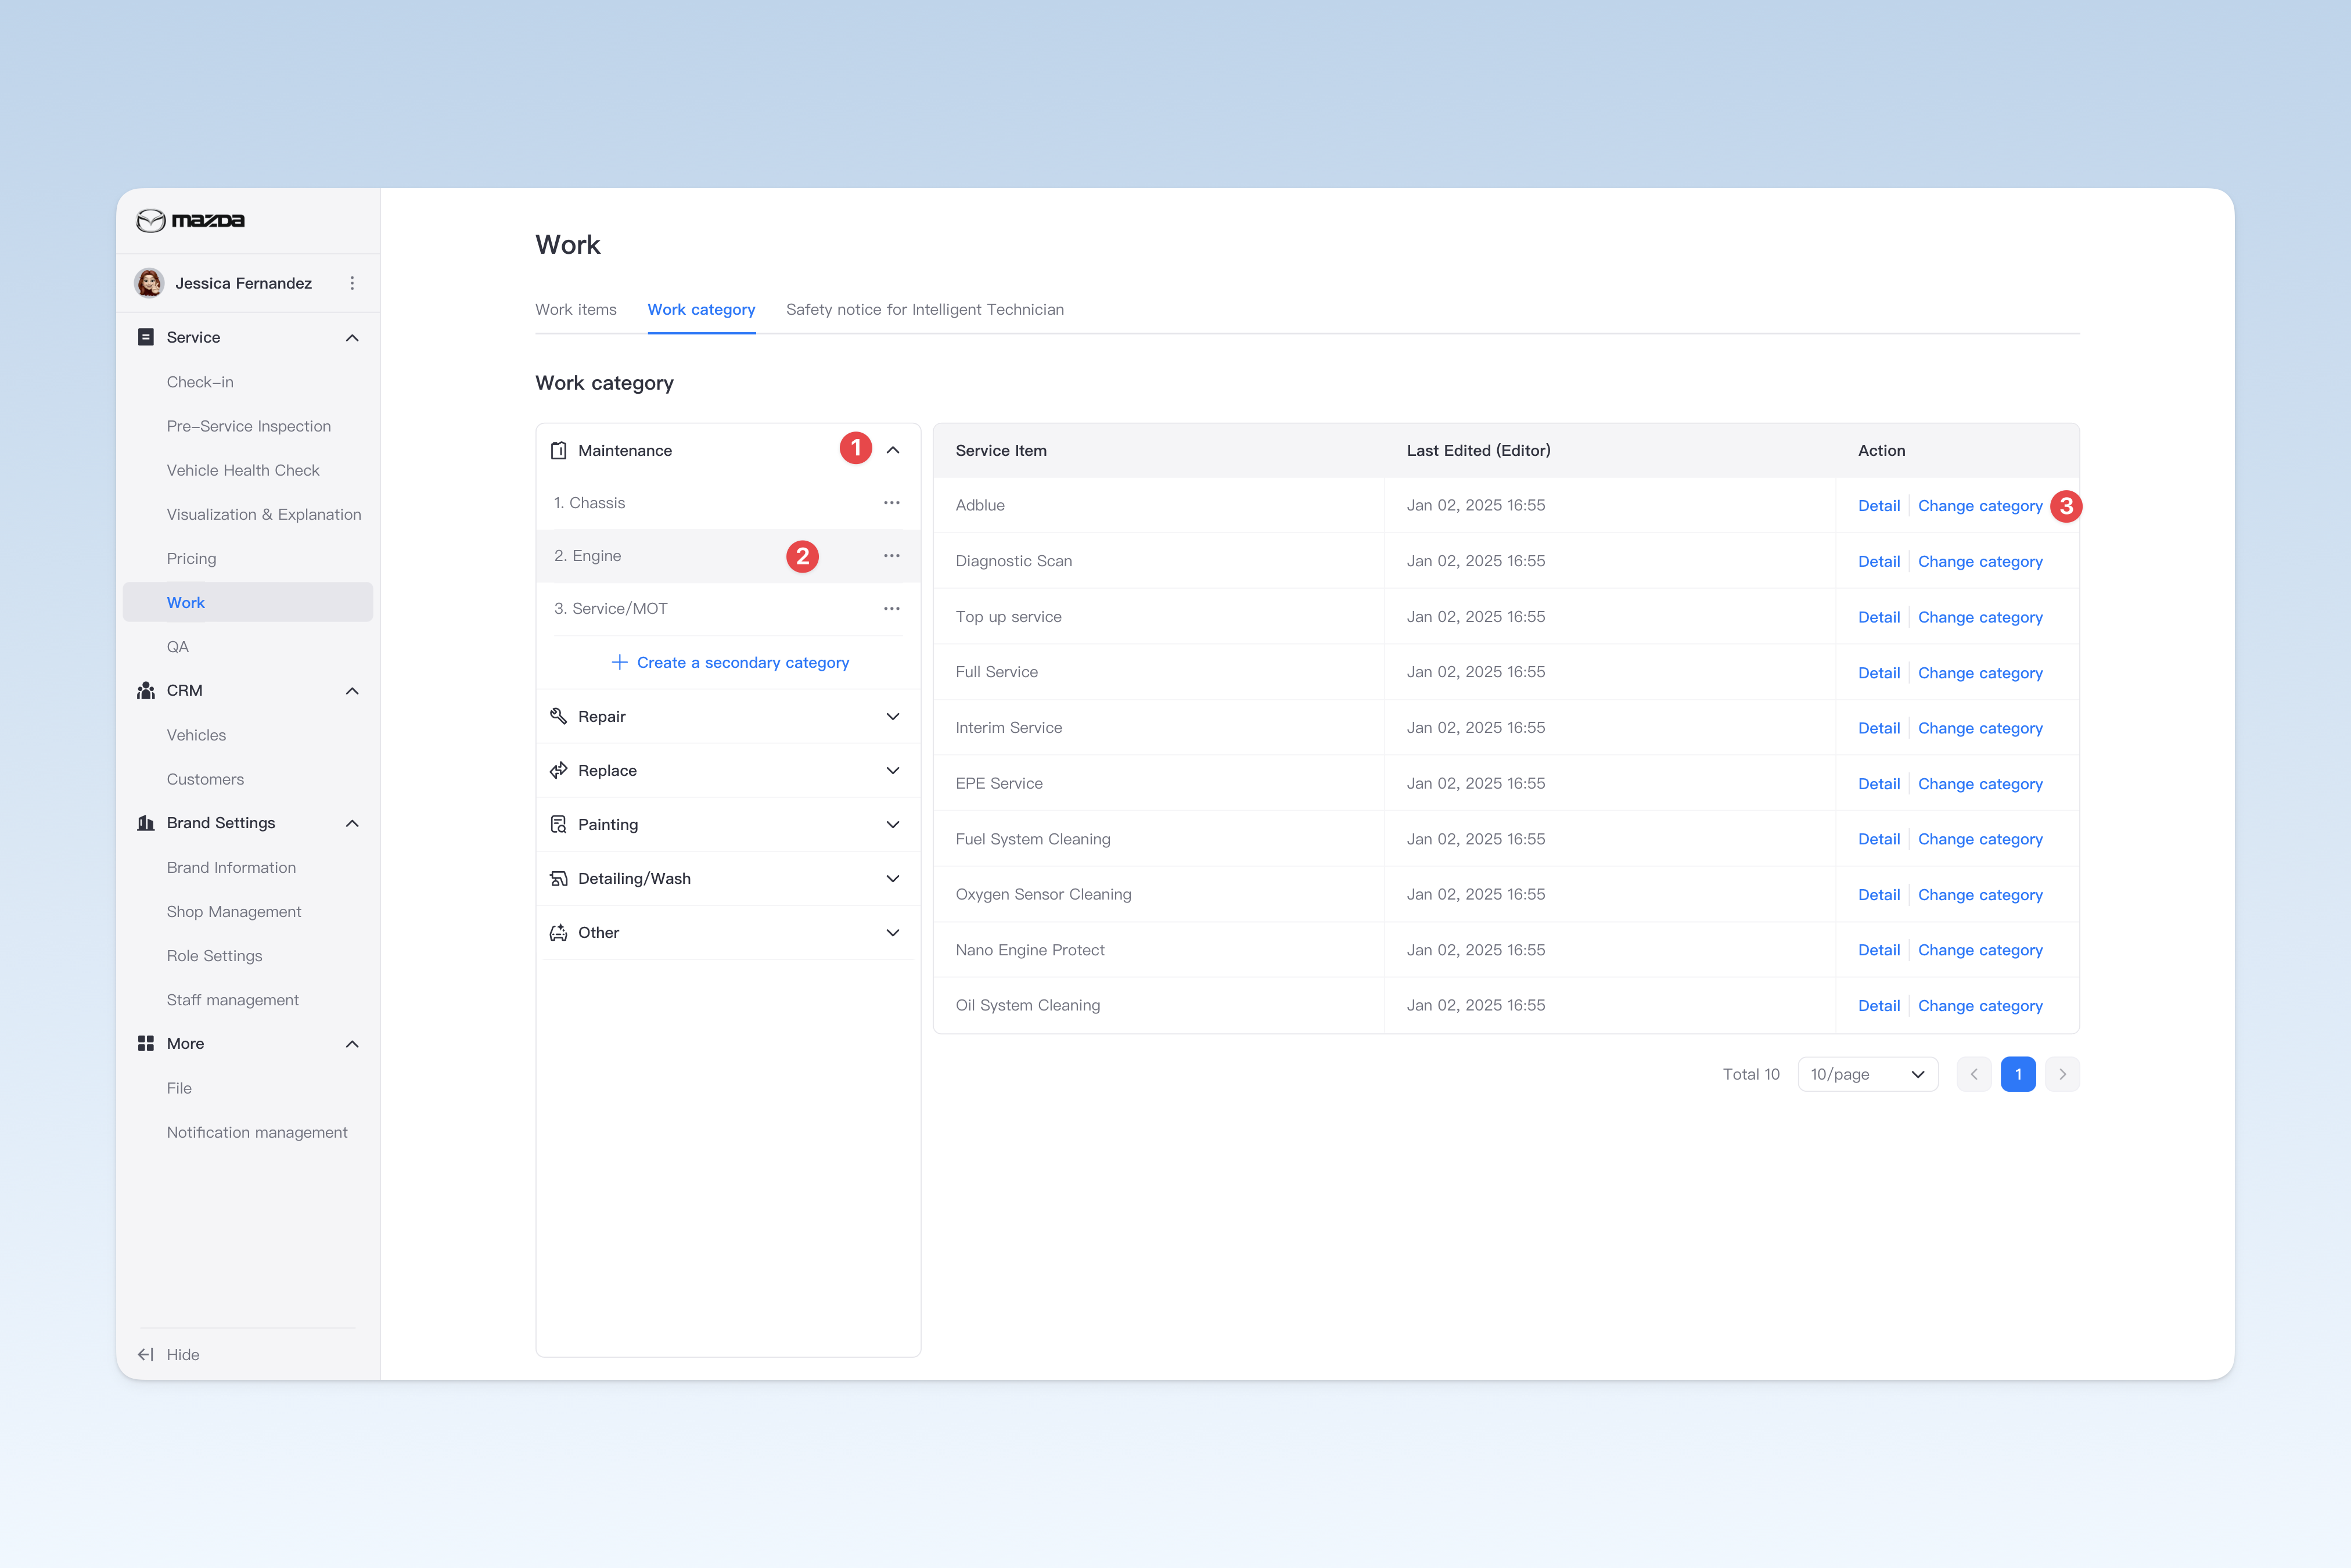Collapse the Brand Settings section
Image resolution: width=2351 pixels, height=1568 pixels.
[x=352, y=823]
